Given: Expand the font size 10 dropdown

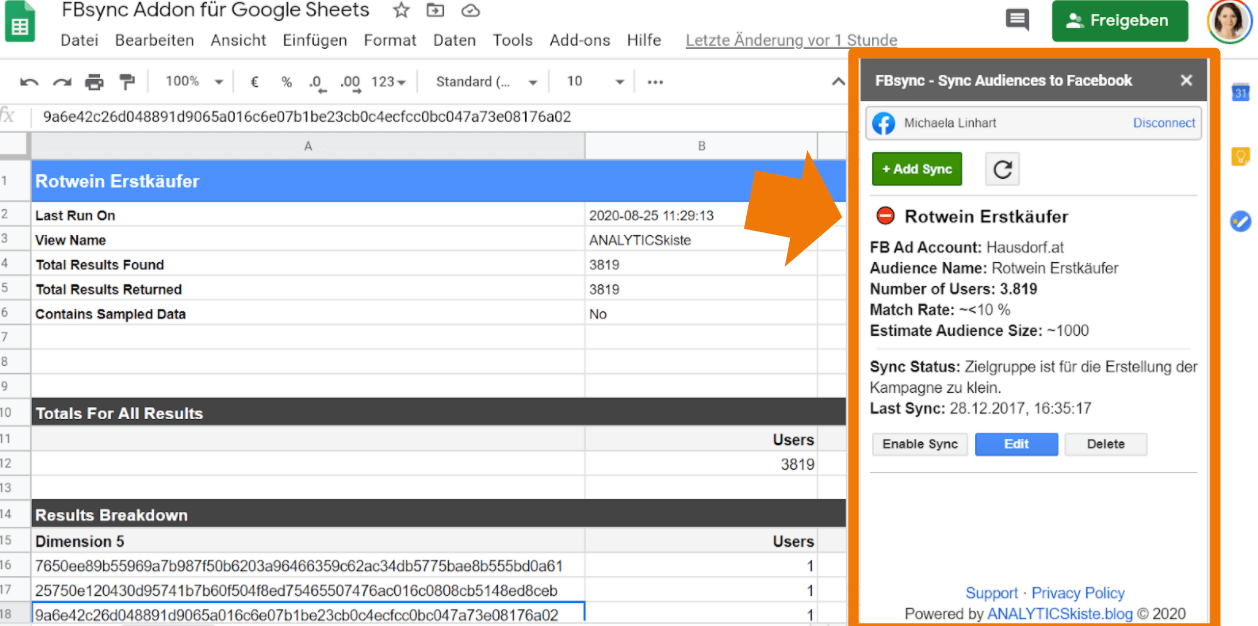Looking at the screenshot, I should 595,82.
